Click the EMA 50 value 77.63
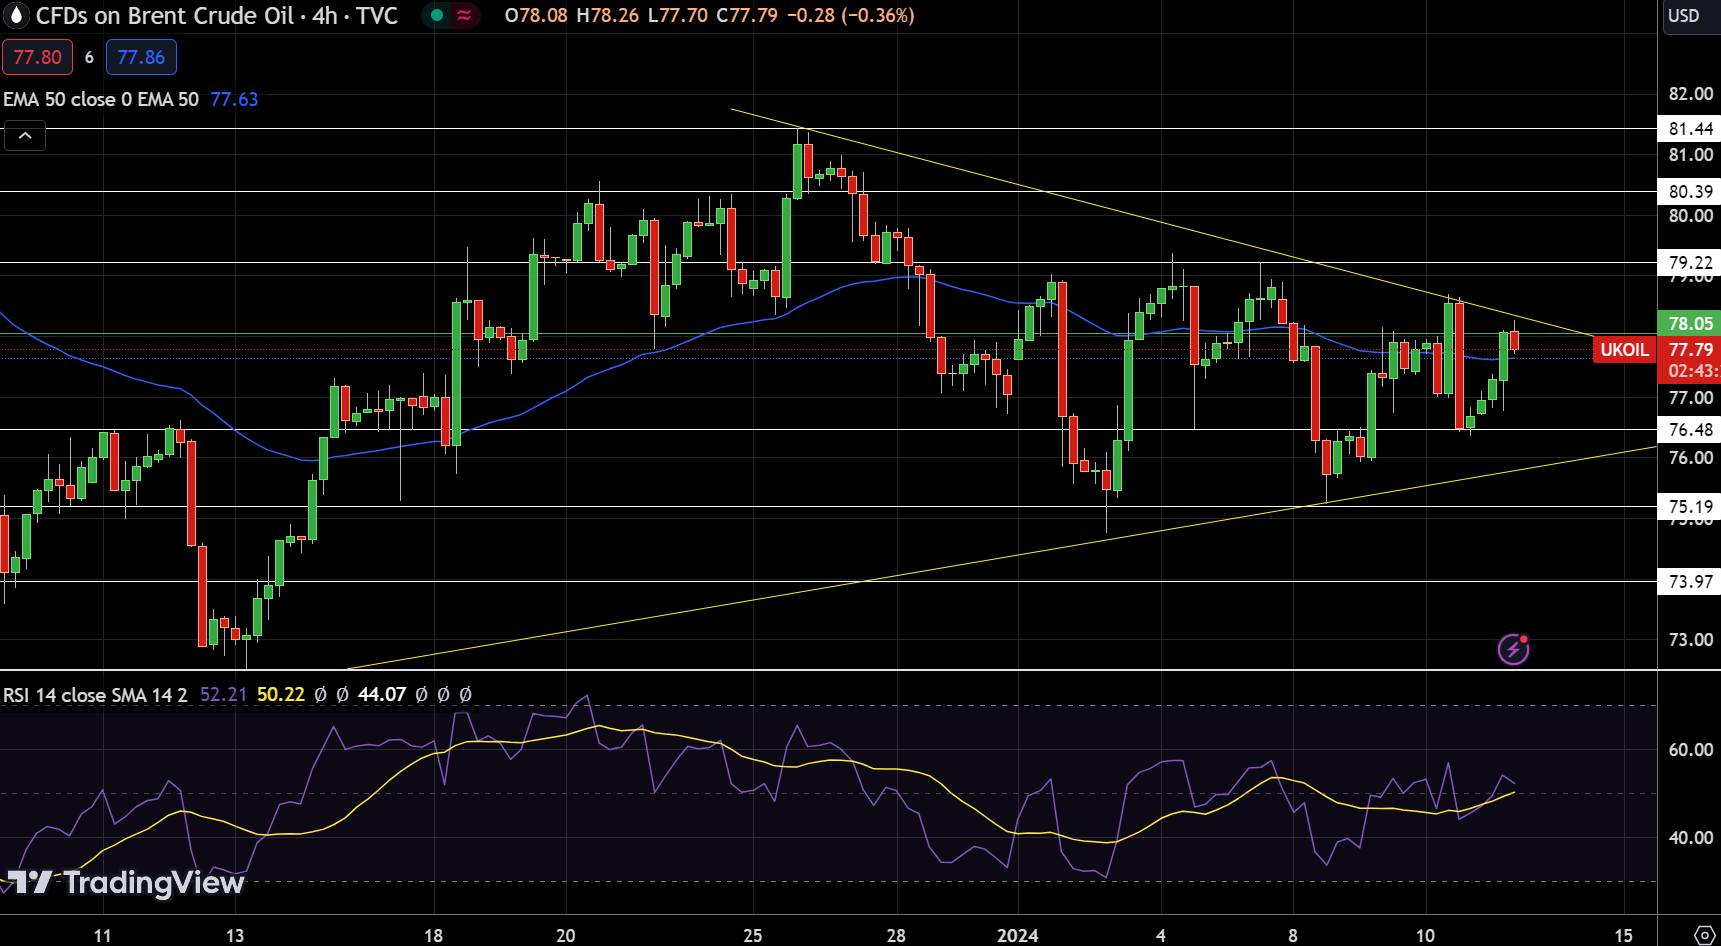1721x946 pixels. pyautogui.click(x=234, y=99)
